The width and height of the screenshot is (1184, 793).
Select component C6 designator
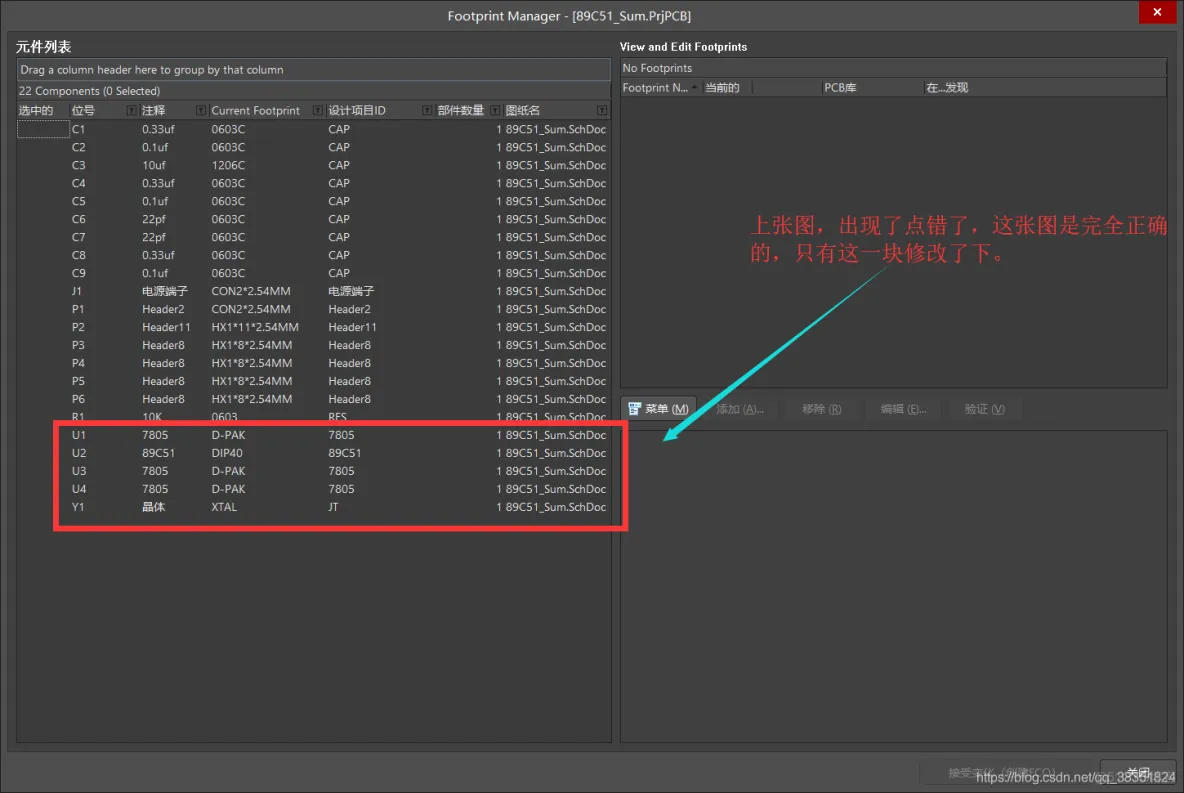coord(79,220)
